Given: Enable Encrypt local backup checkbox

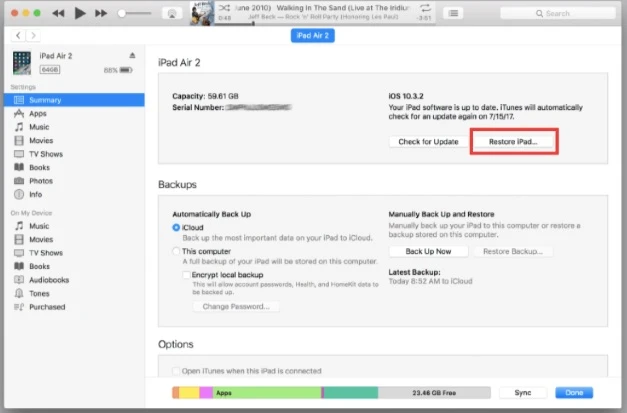Looking at the screenshot, I should [x=186, y=275].
